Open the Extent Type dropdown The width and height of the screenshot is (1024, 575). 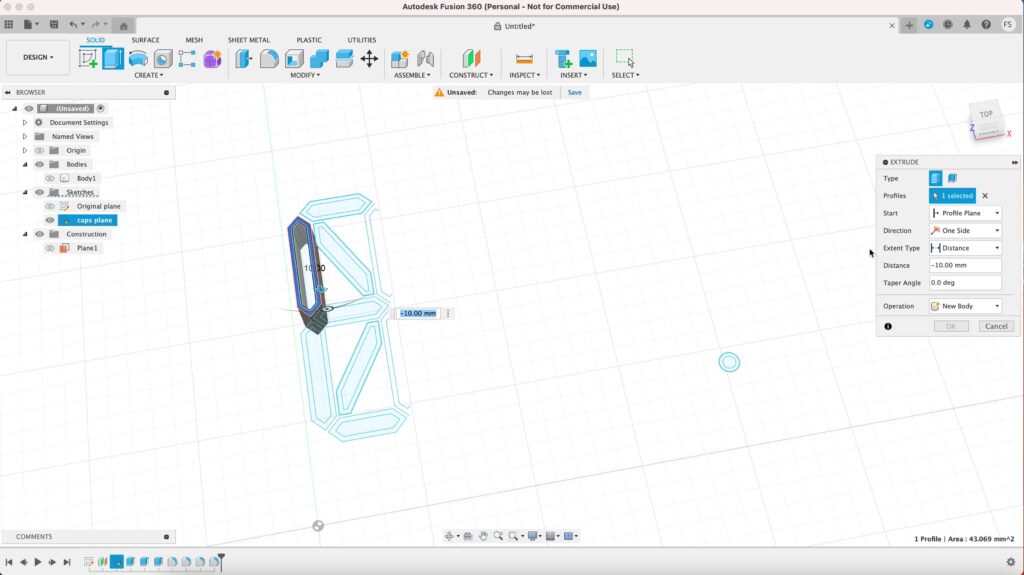point(965,248)
